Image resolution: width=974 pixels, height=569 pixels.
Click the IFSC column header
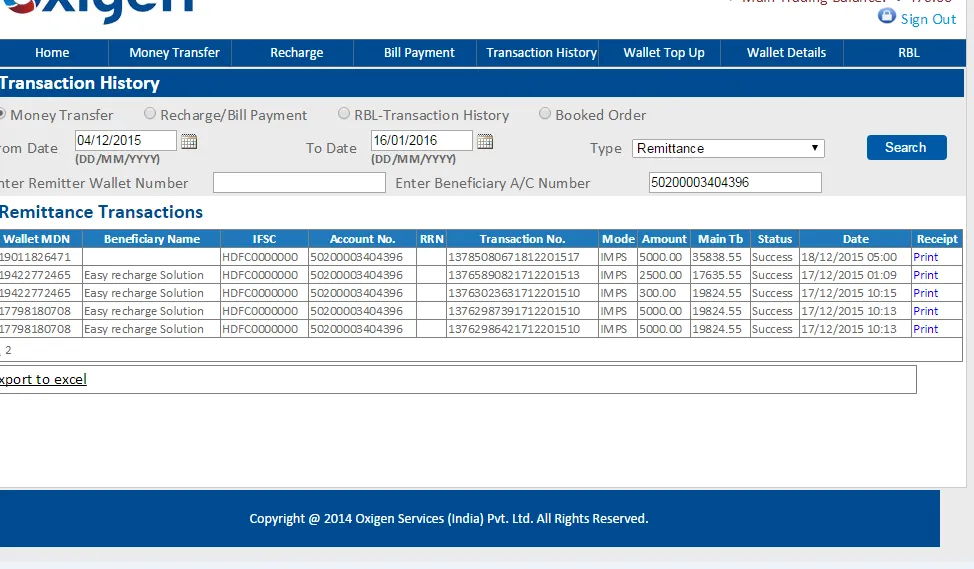coord(265,239)
